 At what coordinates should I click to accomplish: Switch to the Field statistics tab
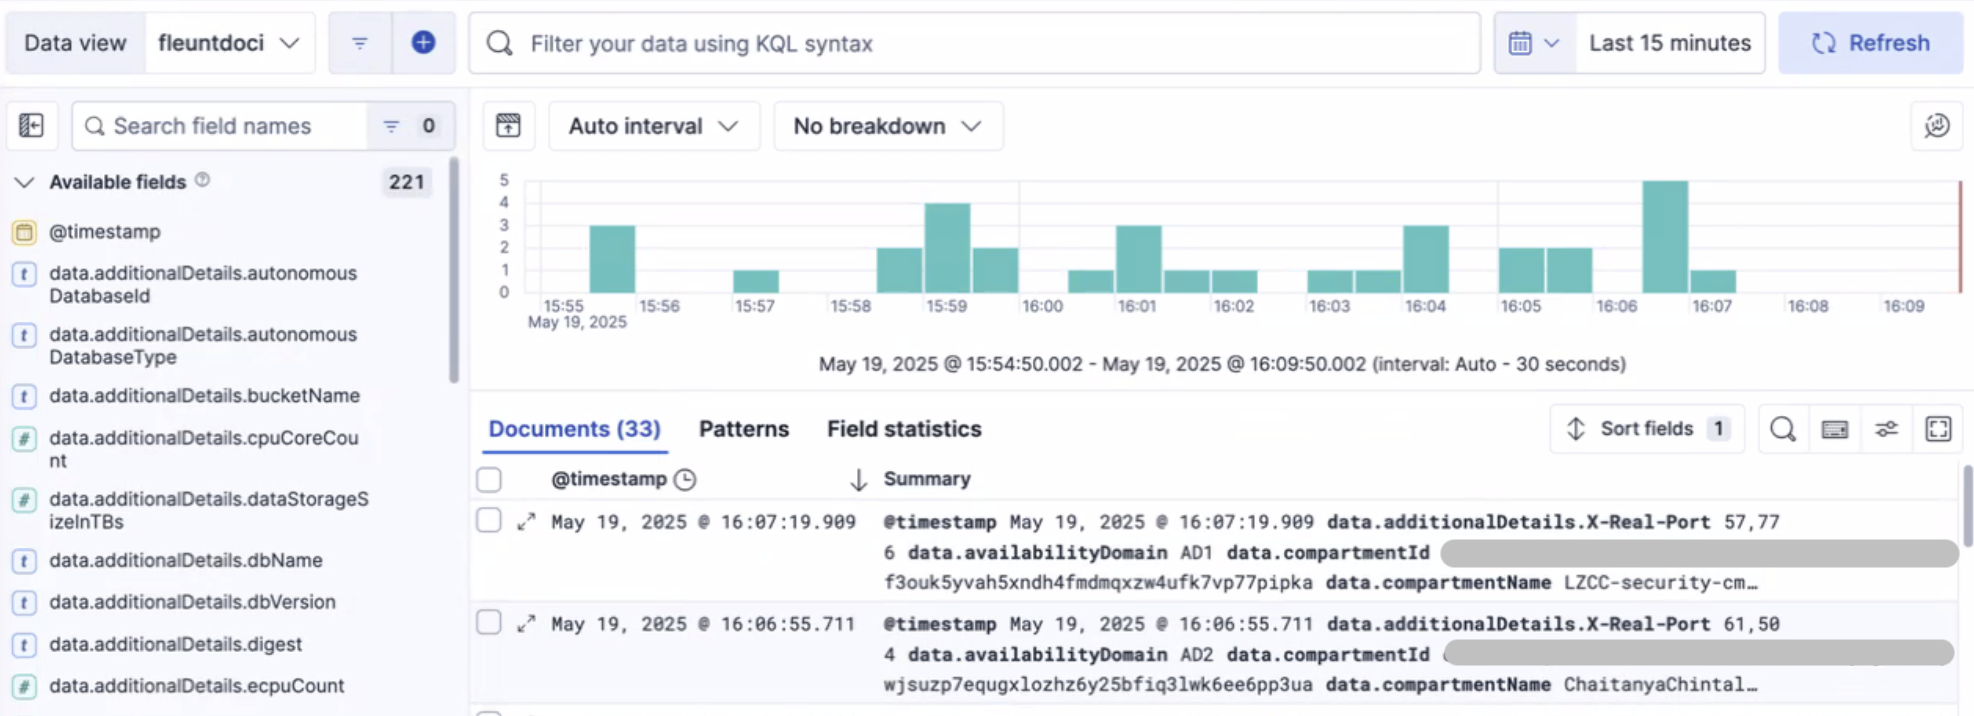coord(903,429)
